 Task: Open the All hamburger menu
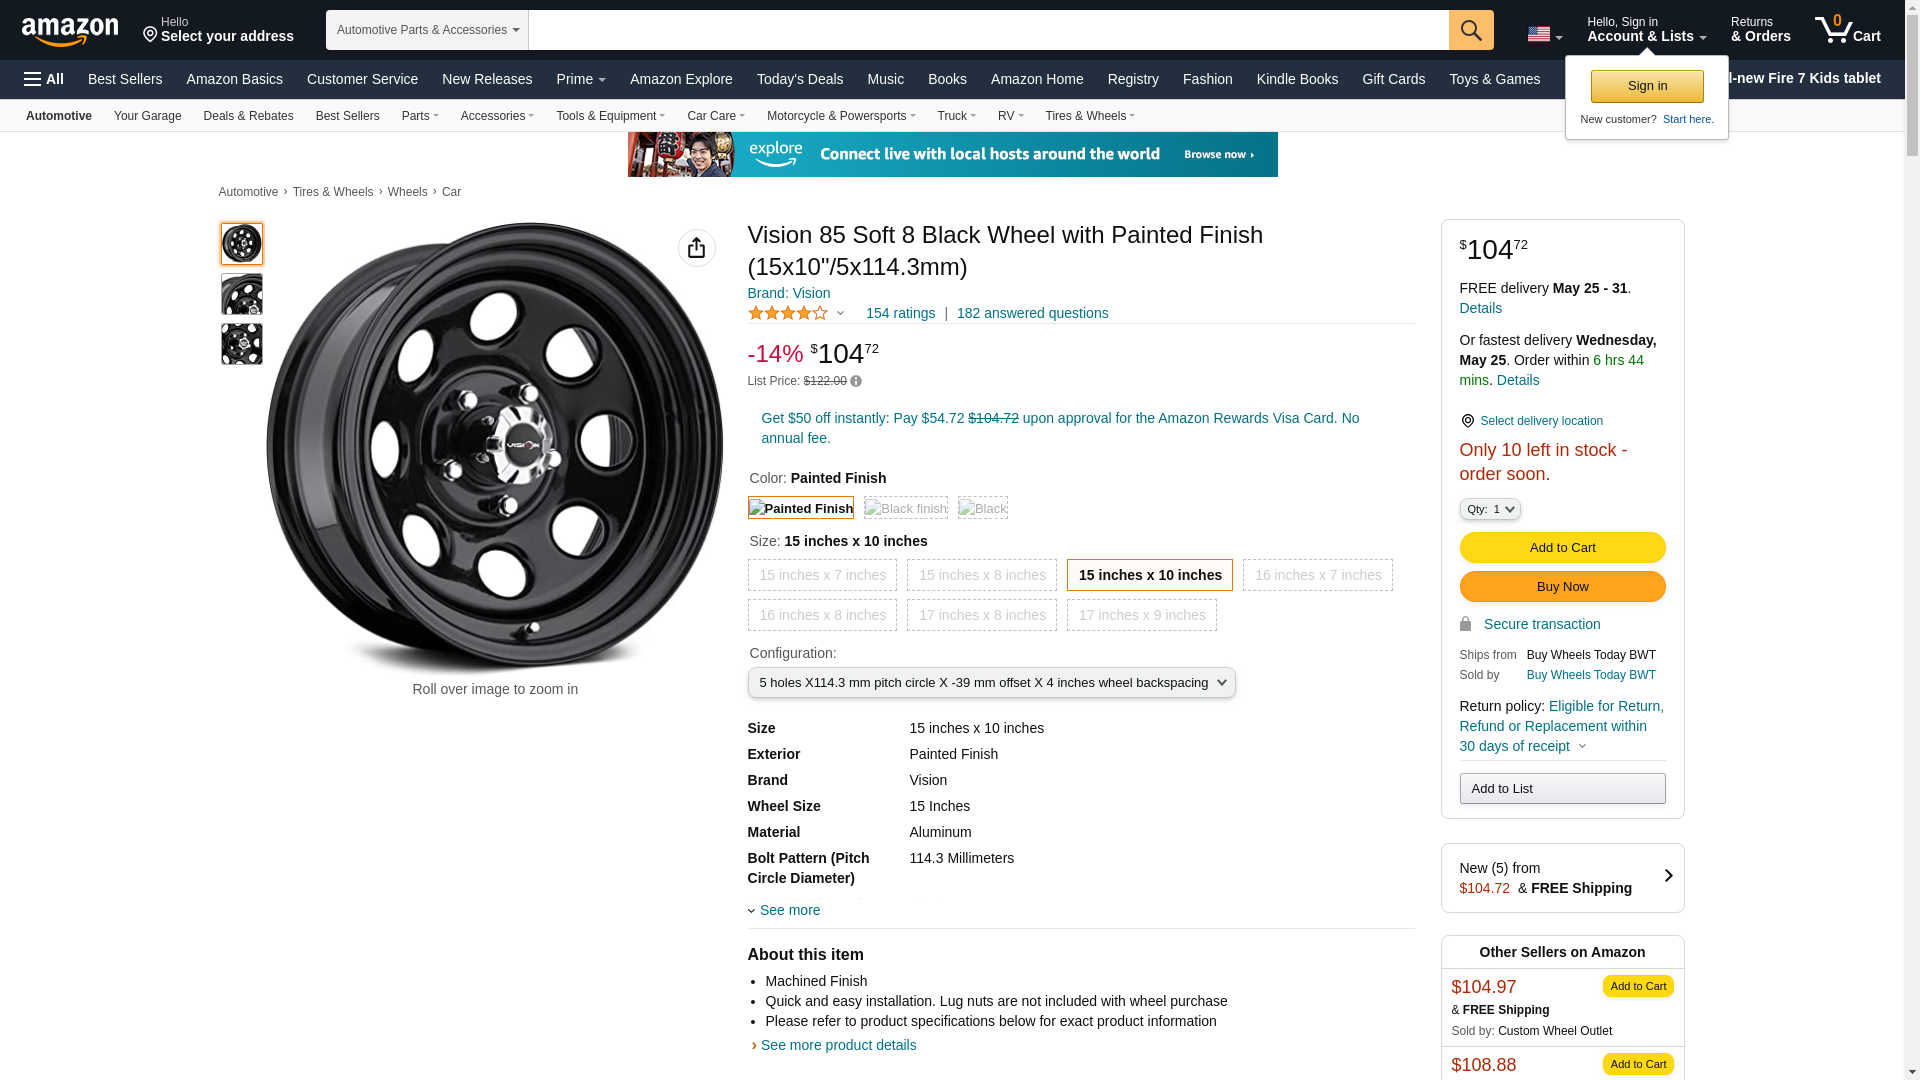pyautogui.click(x=44, y=79)
